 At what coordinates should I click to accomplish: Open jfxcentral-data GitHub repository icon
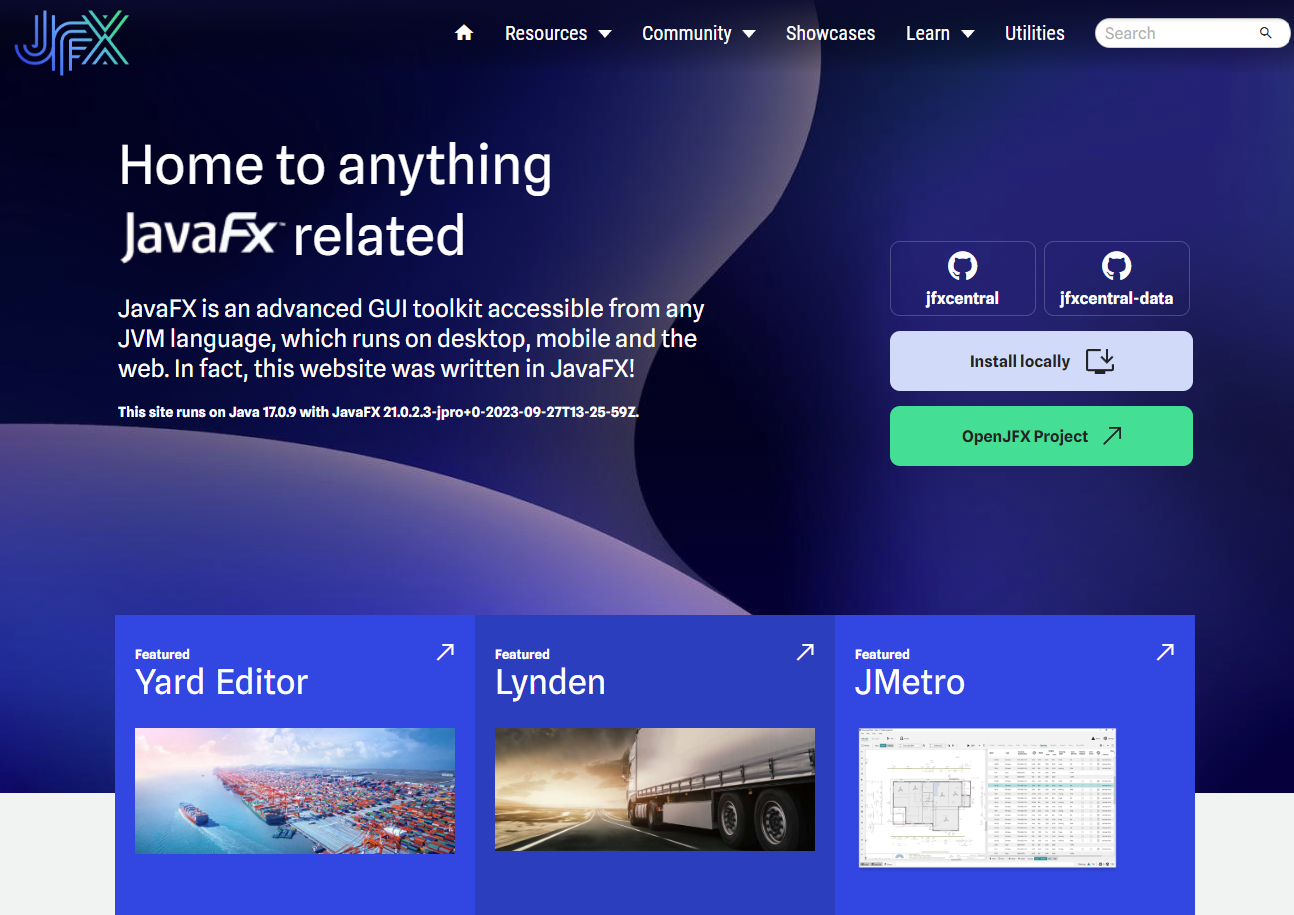point(1116,267)
